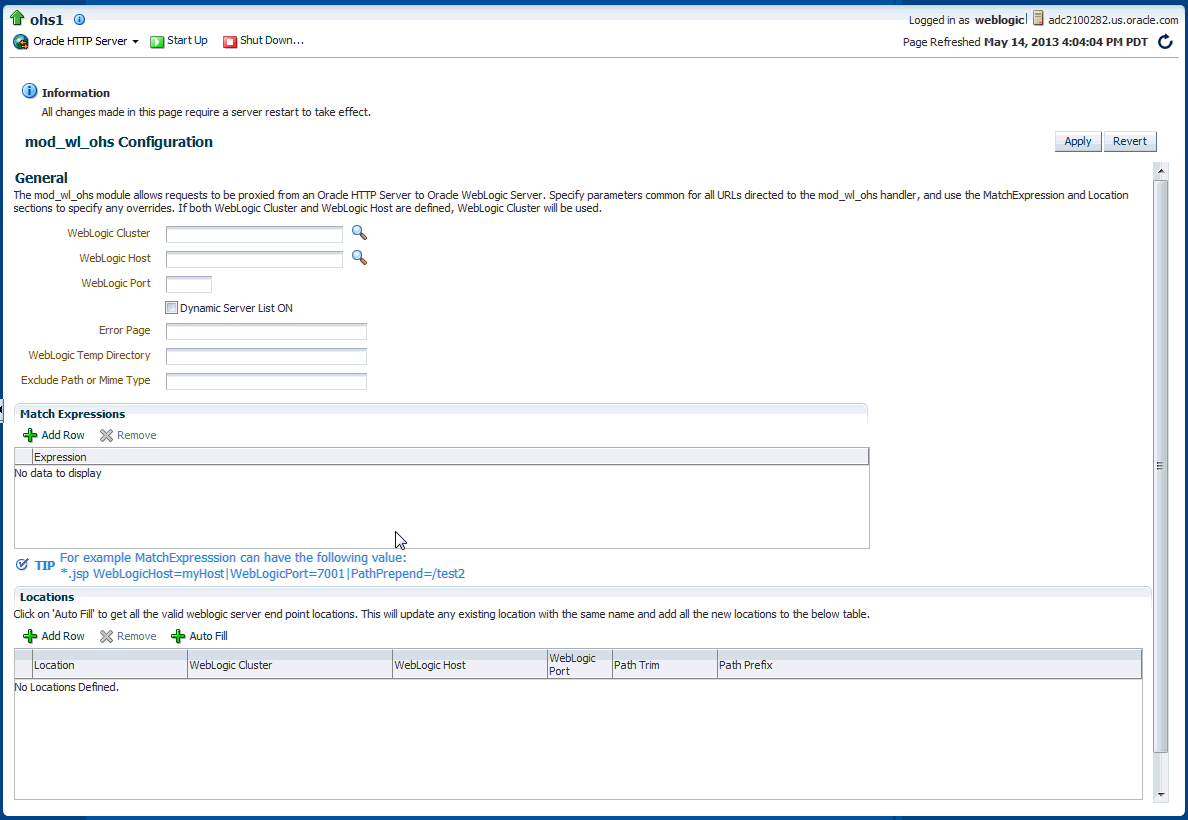Viewport: 1188px width, 820px height.
Task: Focus the Error Page input field
Action: (266, 331)
